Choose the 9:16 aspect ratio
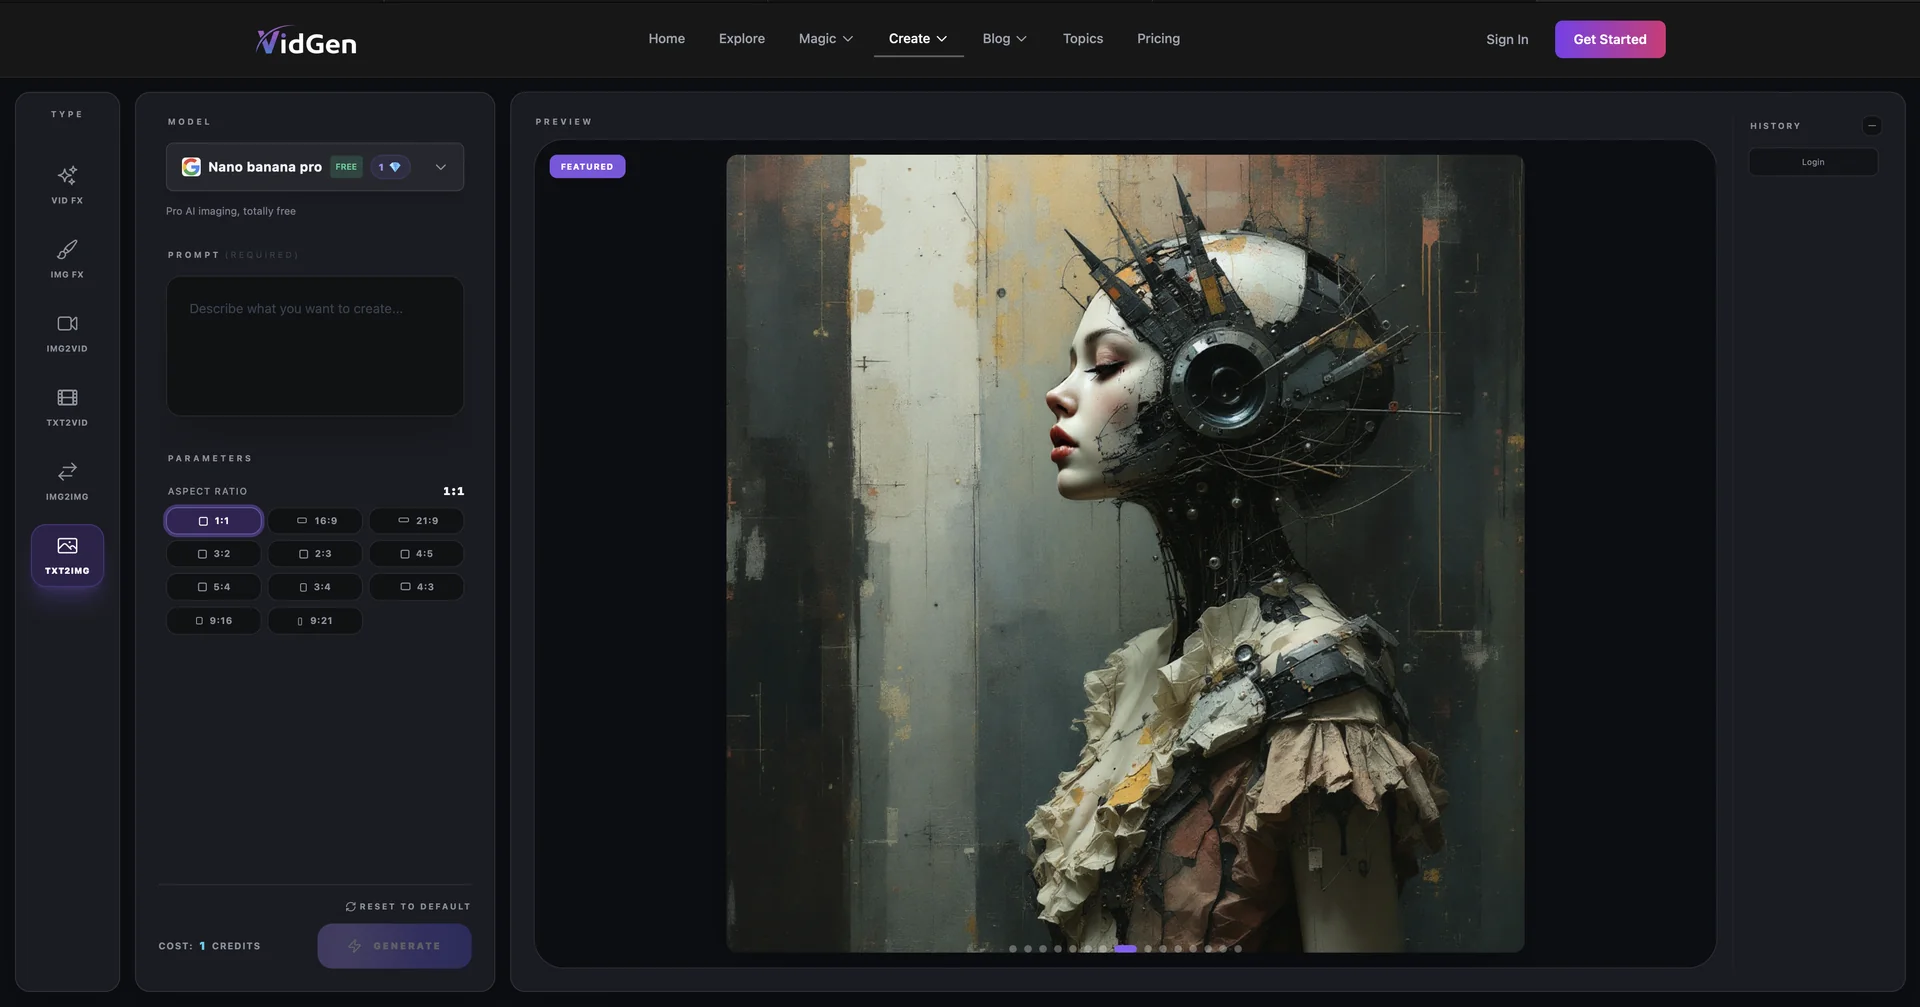 tap(213, 621)
